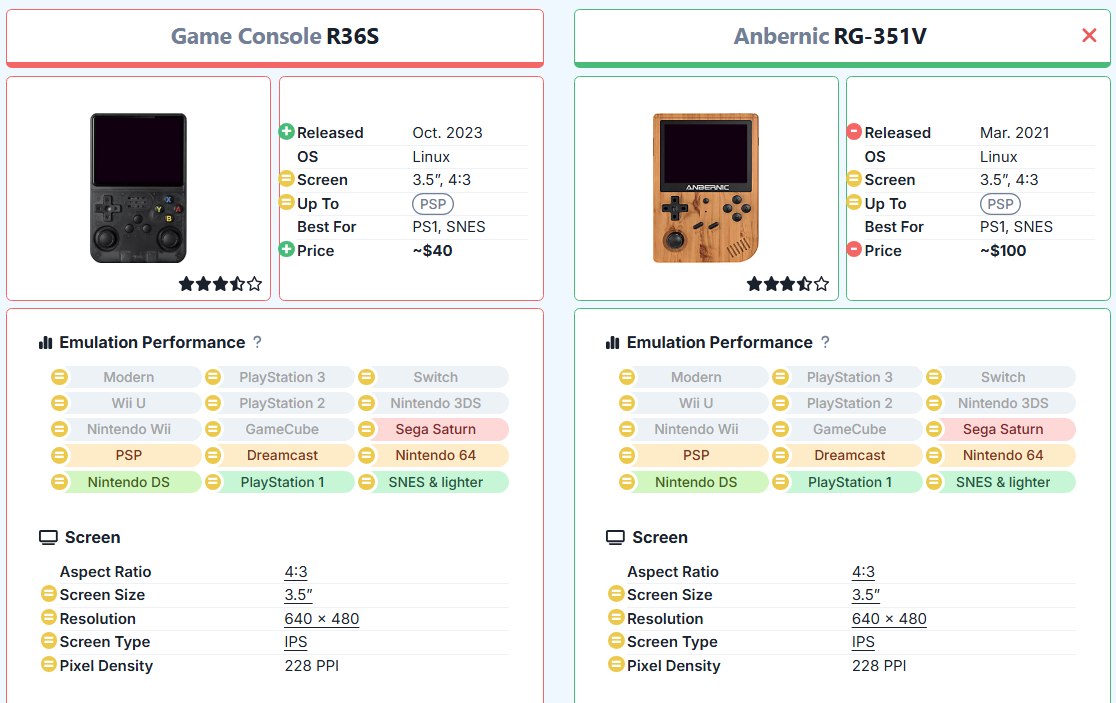Viewport: 1116px width, 703px height.
Task: Click the Game Console R36S title header
Action: (x=275, y=37)
